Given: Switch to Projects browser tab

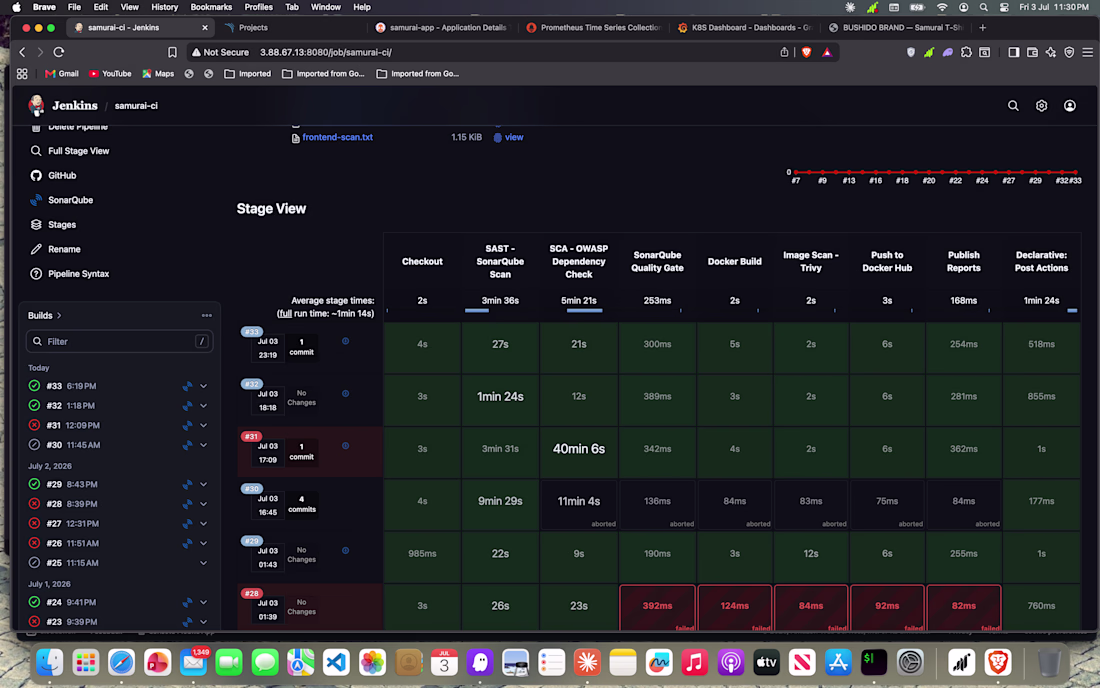Looking at the screenshot, I should 253,27.
